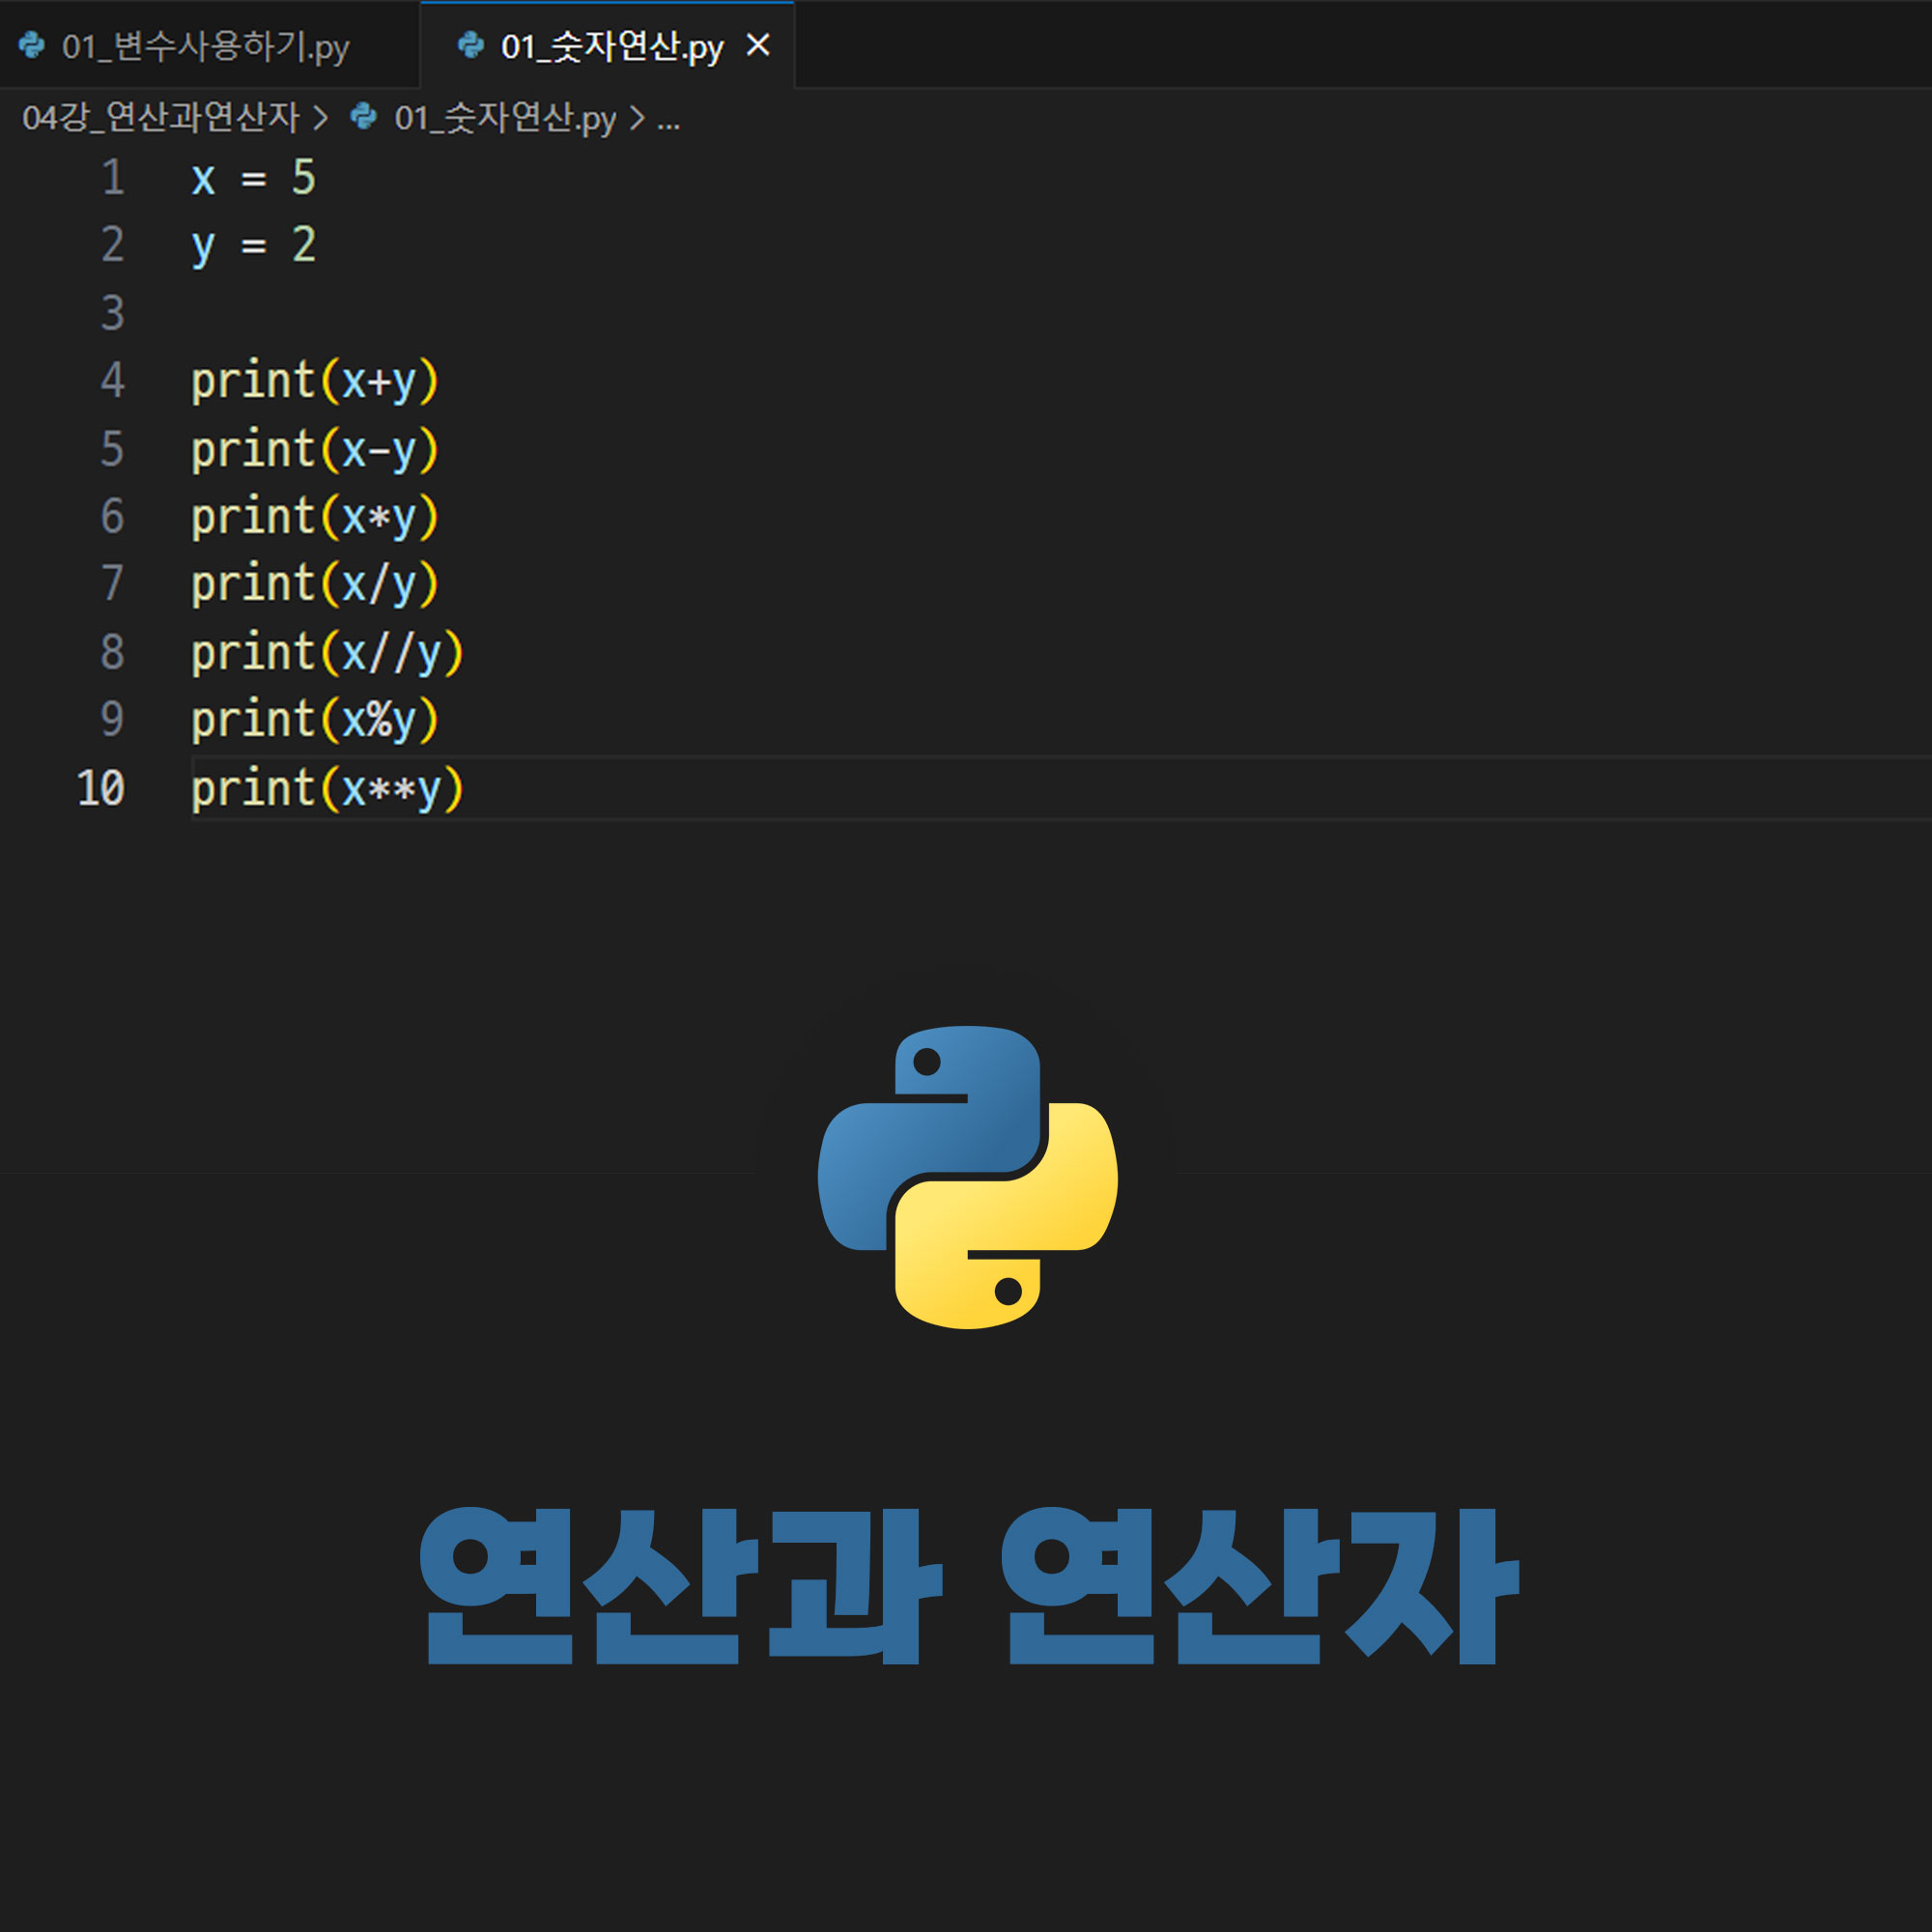Click the print(x//y) code line
The width and height of the screenshot is (1932, 1932).
coord(327,652)
